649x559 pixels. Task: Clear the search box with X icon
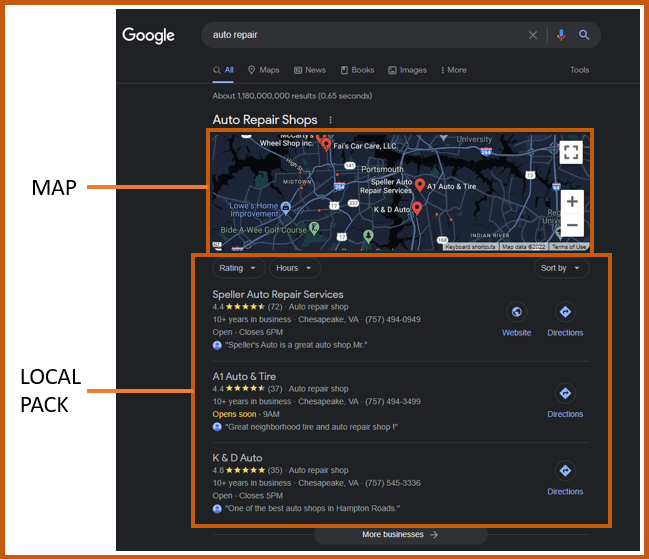(x=533, y=35)
